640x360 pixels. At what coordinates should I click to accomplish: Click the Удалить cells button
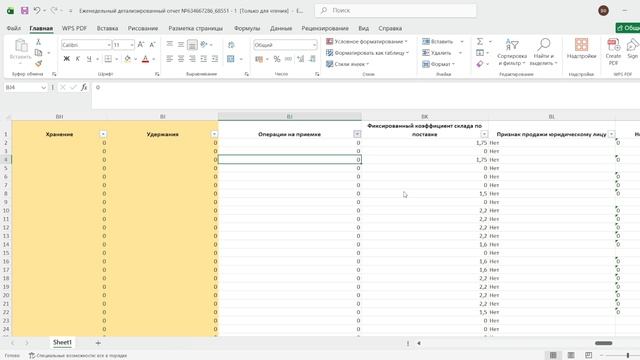437,53
